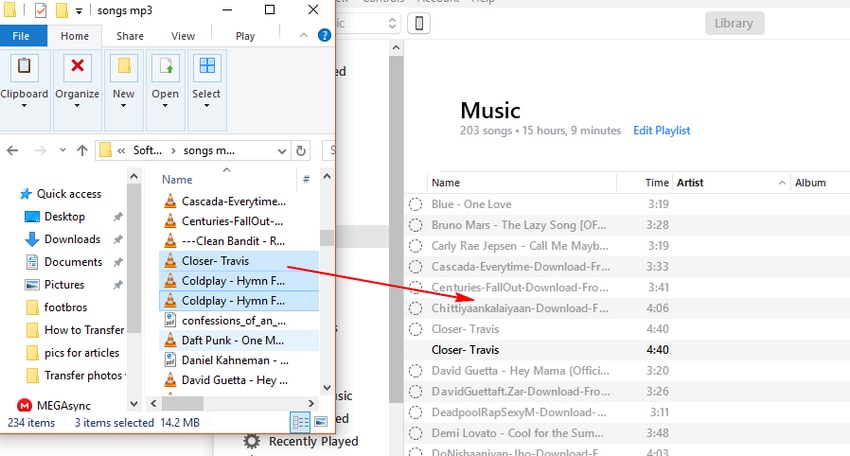
Task: Open the address bar path dropdown arrow
Action: click(x=281, y=151)
